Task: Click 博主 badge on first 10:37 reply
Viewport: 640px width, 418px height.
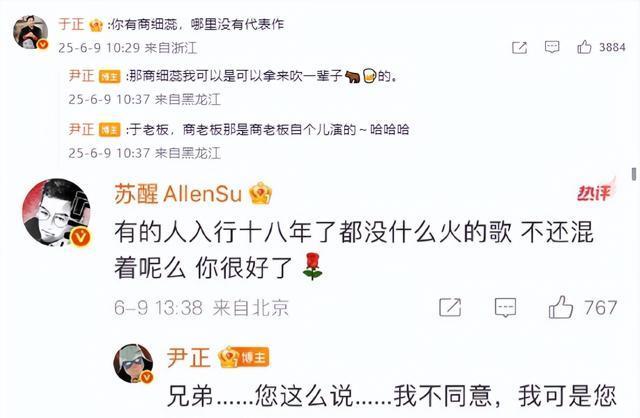Action: 109,76
